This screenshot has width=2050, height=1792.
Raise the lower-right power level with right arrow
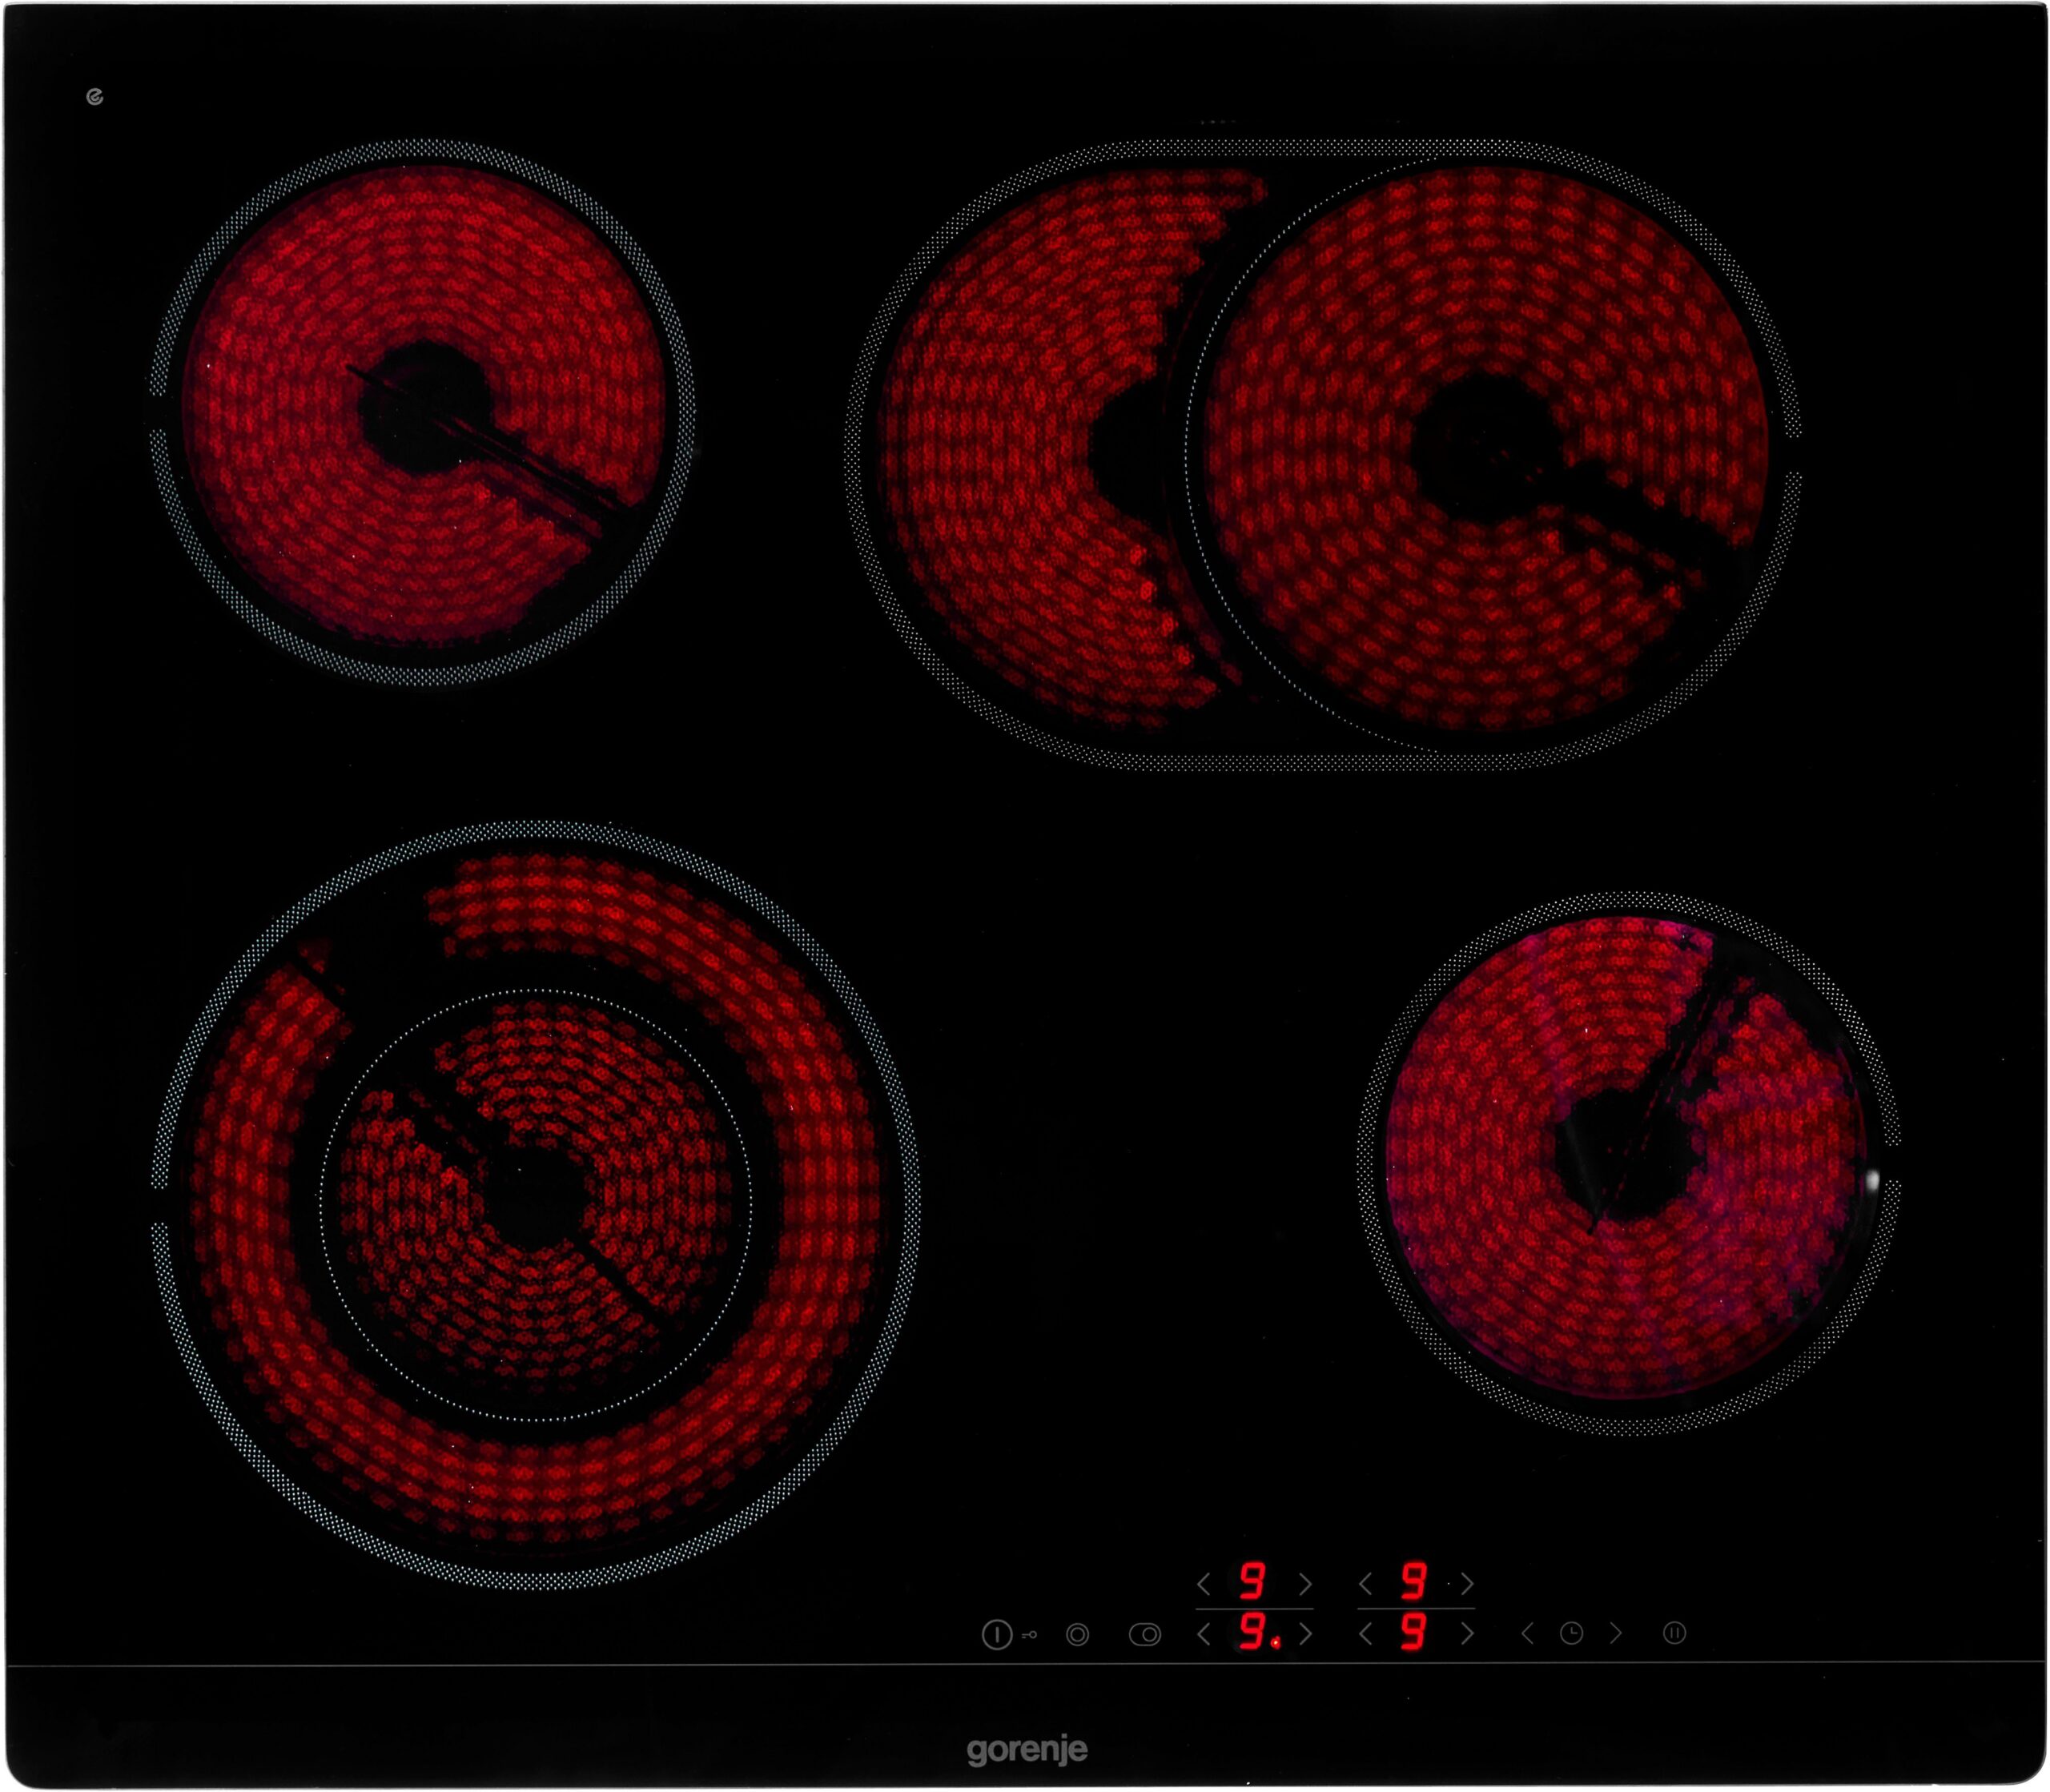1467,1635
